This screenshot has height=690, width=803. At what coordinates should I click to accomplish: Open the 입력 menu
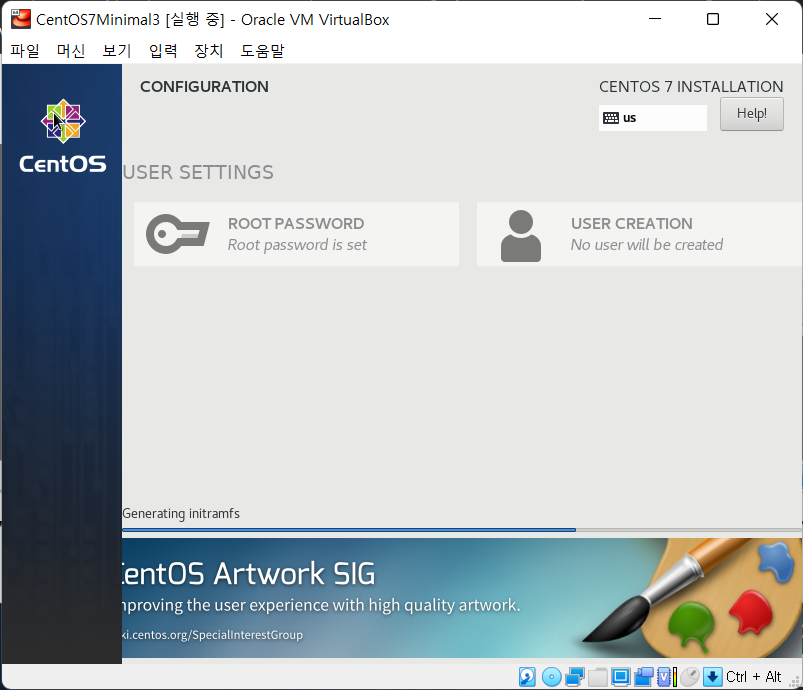163,50
